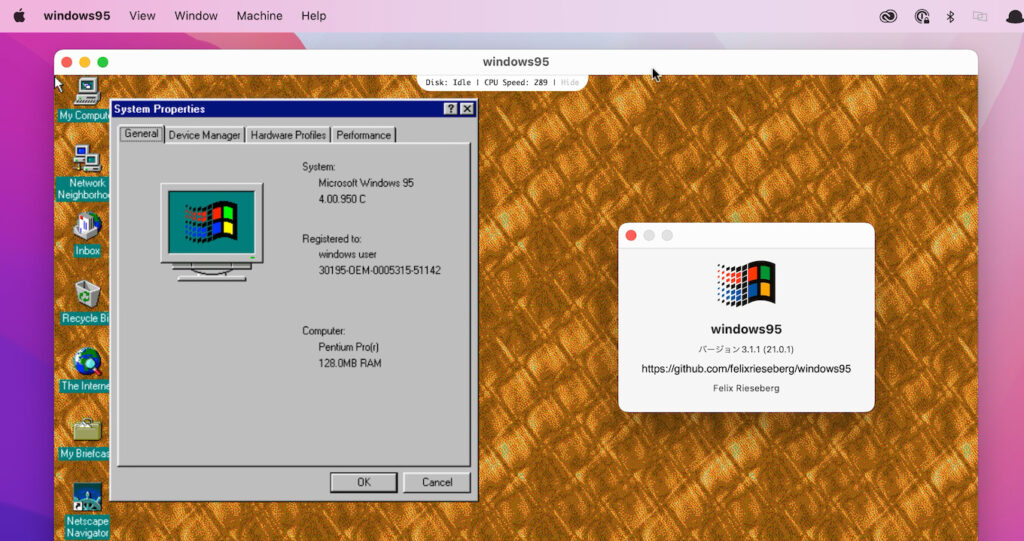
Task: Switch to the Hardware Profiles tab
Action: point(288,135)
